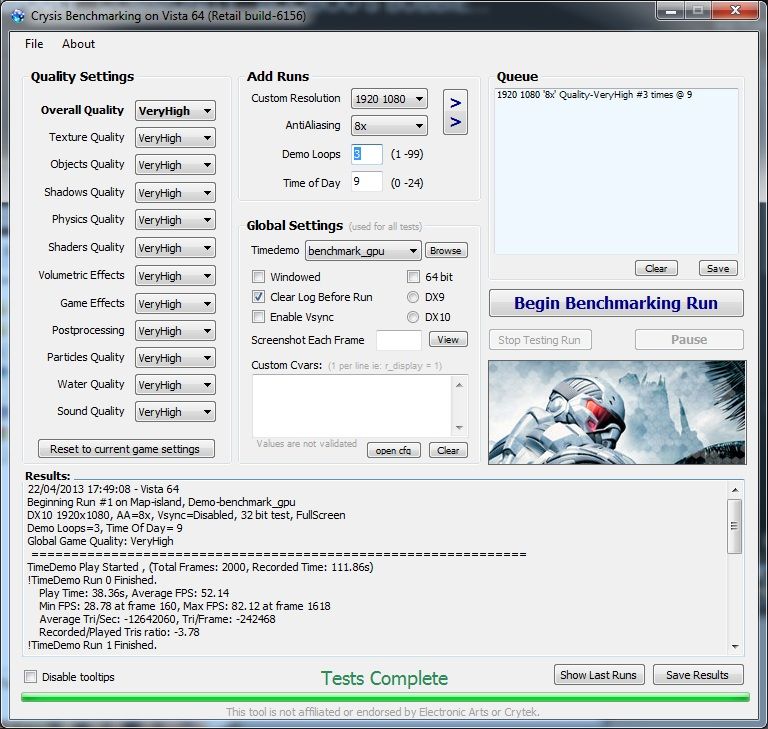Click the Demo Loops input field

pyautogui.click(x=366, y=154)
